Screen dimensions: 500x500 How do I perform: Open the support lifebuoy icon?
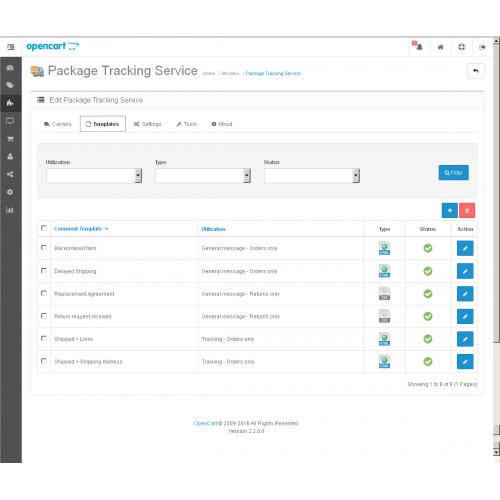pyautogui.click(x=461, y=47)
